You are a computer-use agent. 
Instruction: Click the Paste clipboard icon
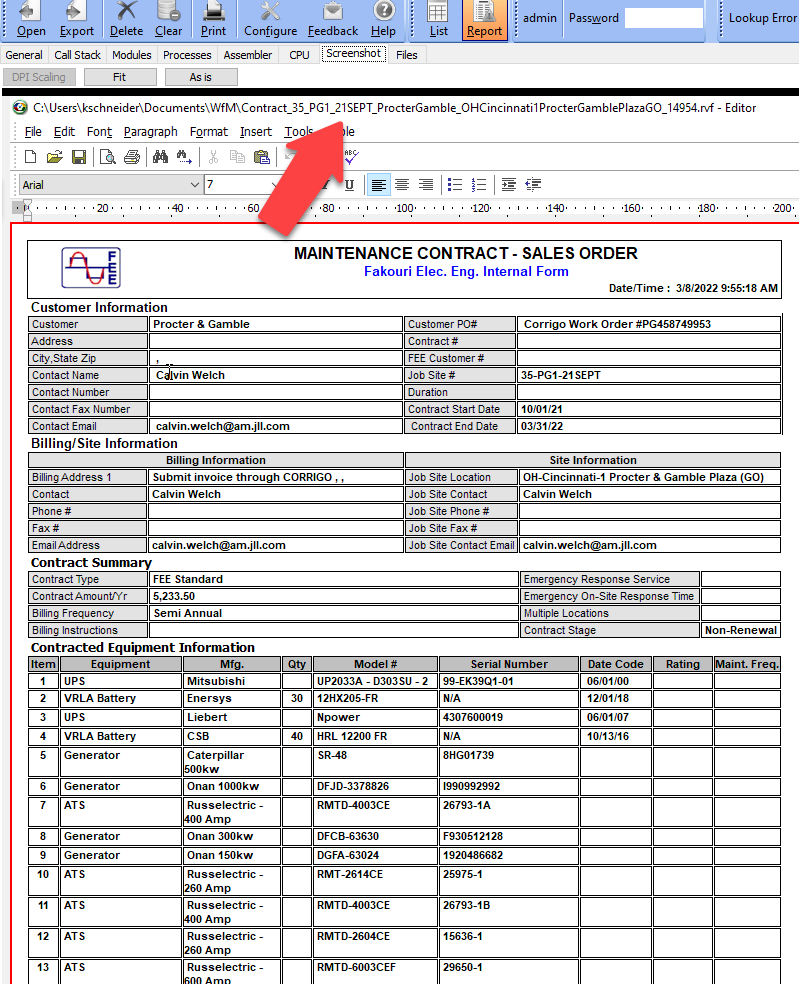[262, 157]
